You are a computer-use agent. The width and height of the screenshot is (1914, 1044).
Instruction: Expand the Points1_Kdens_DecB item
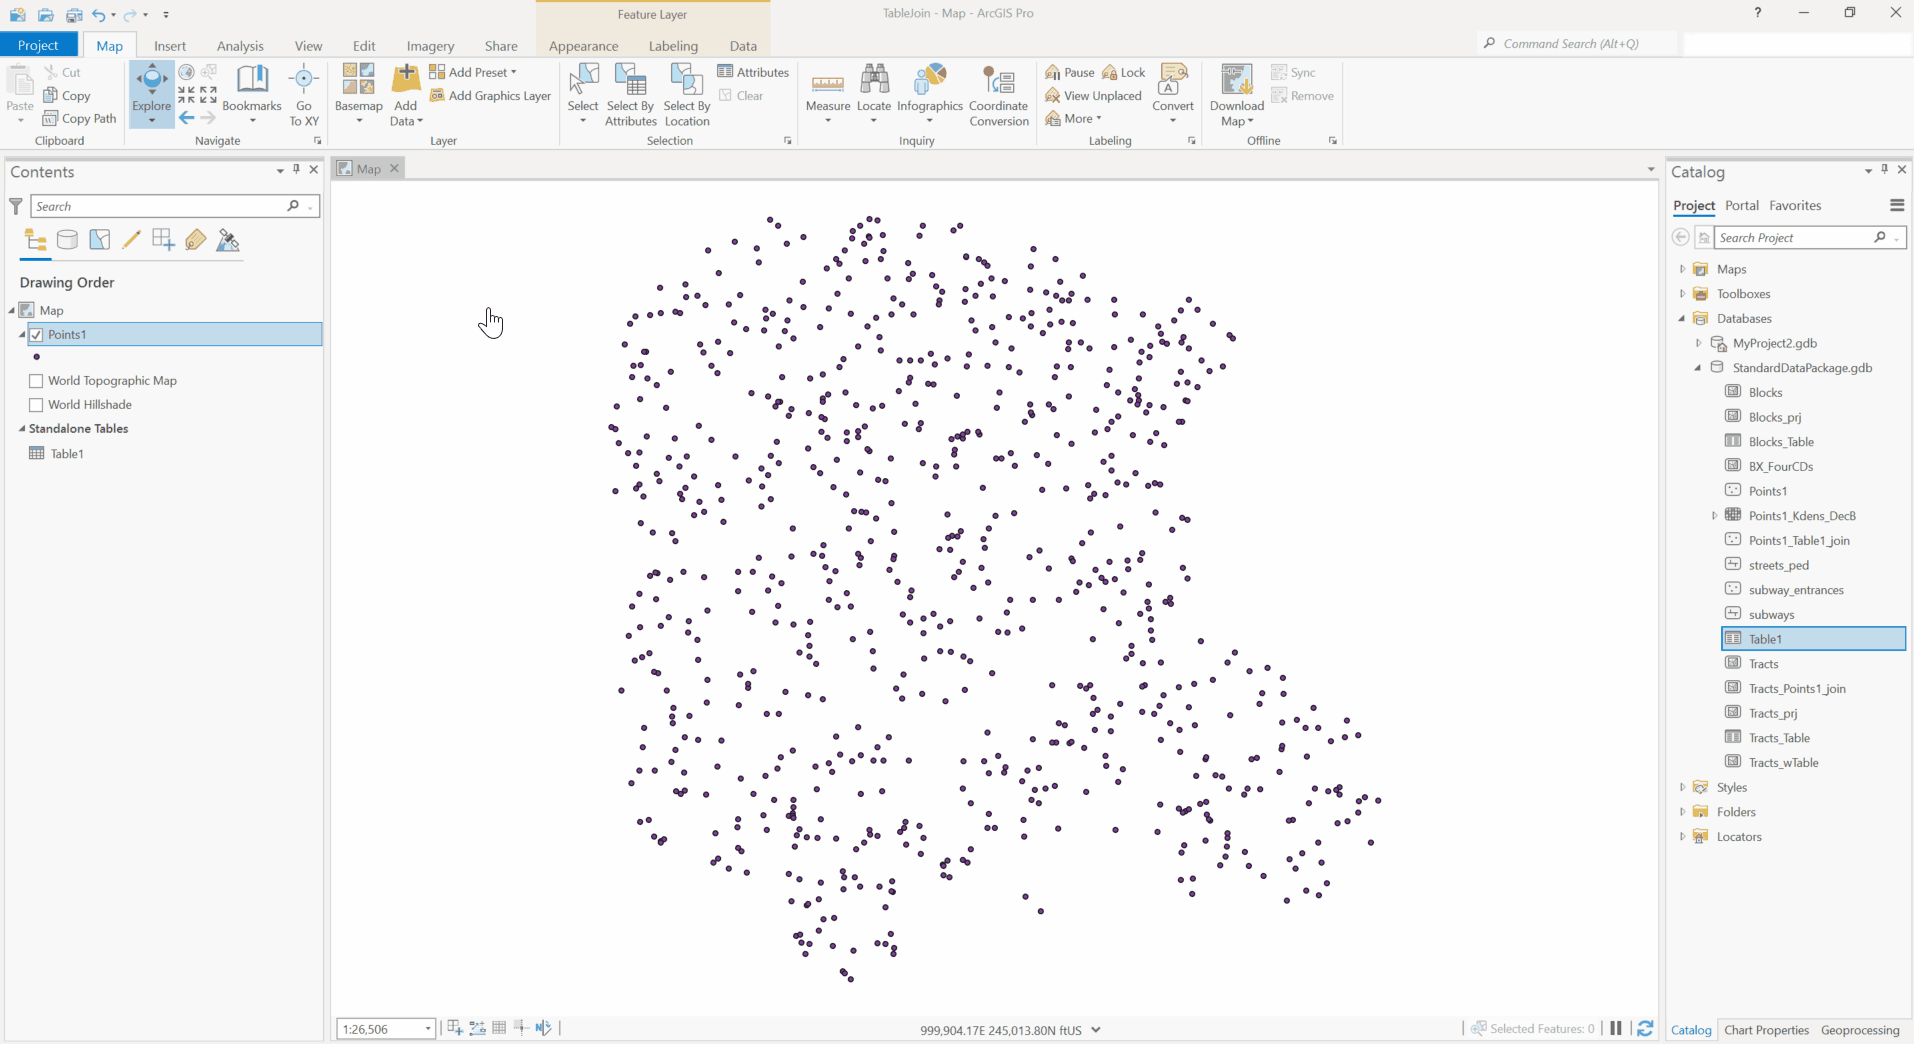[1714, 516]
